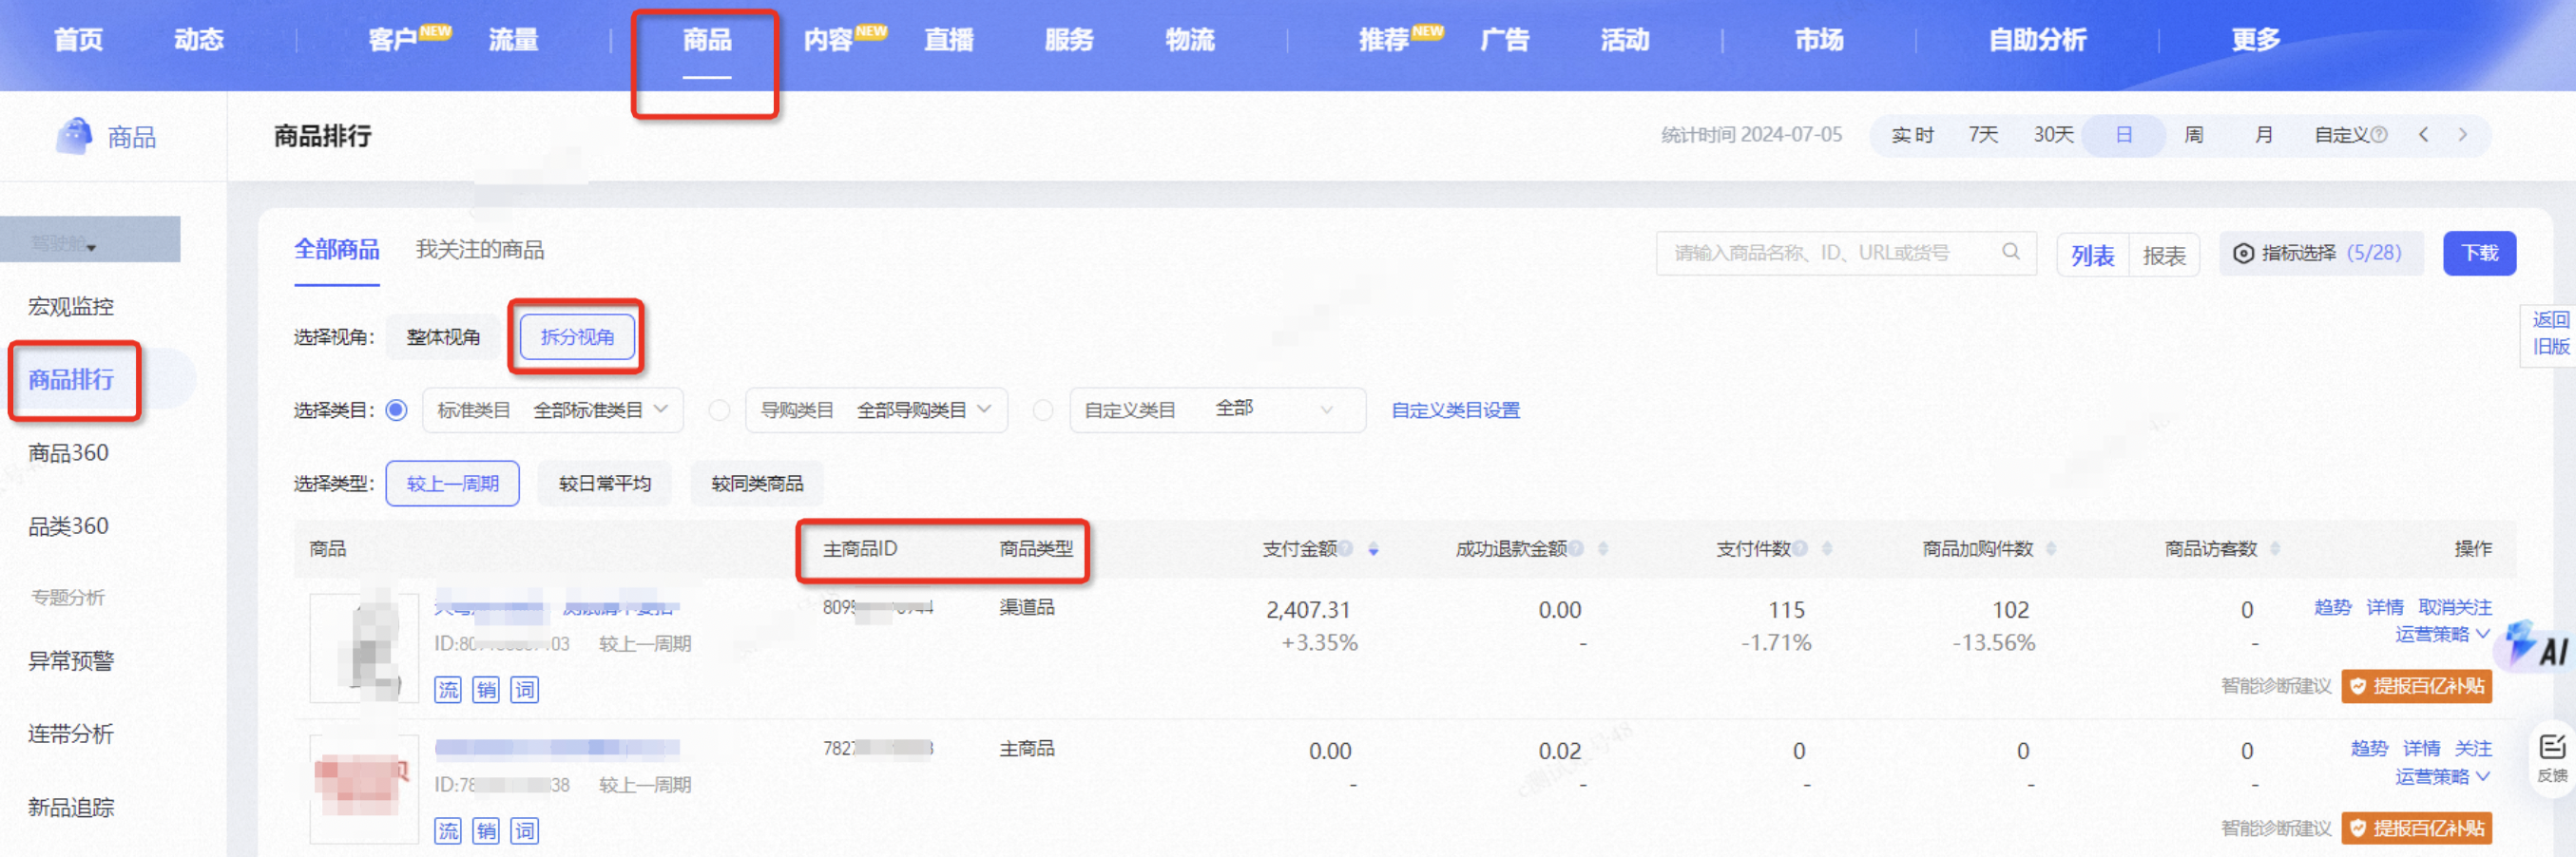Switch to 我关注的商品 tab
Screen dimensions: 2576x857
point(480,249)
